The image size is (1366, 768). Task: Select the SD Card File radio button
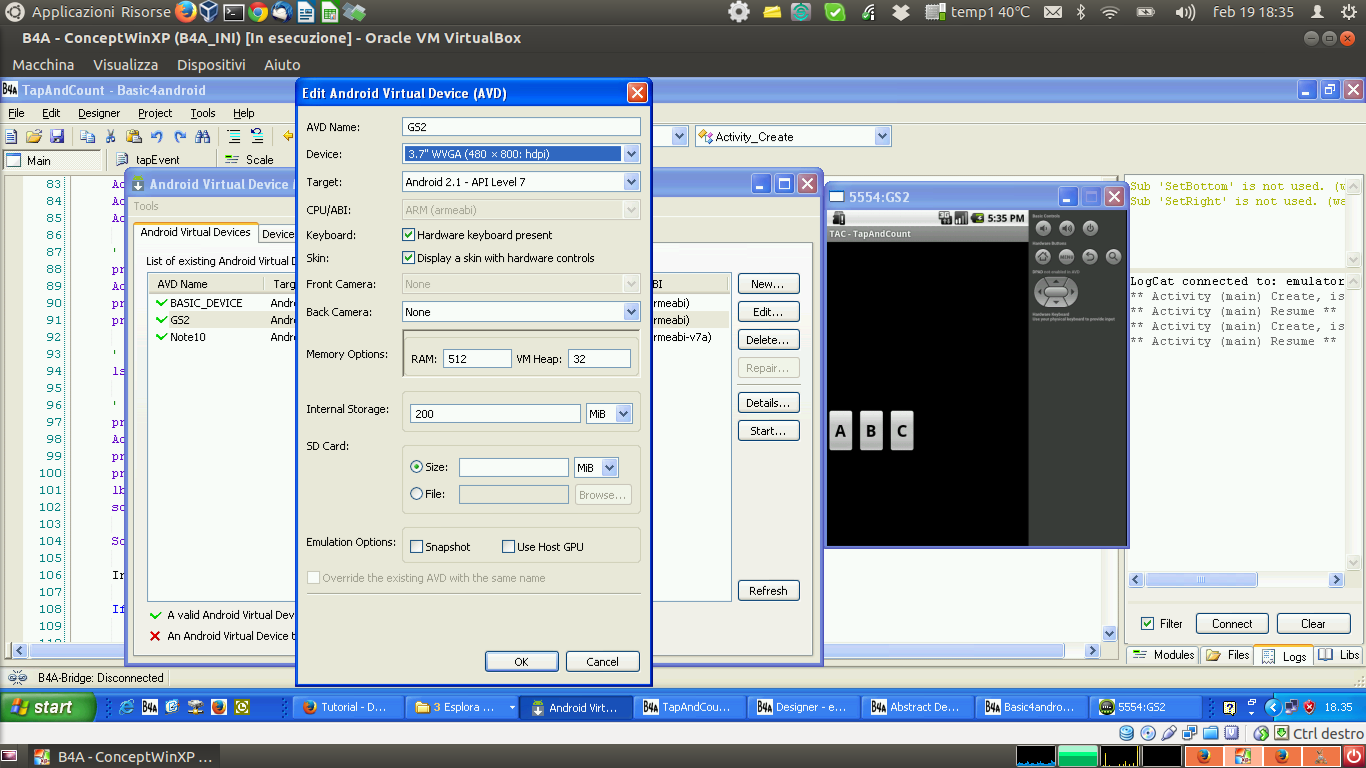point(417,494)
